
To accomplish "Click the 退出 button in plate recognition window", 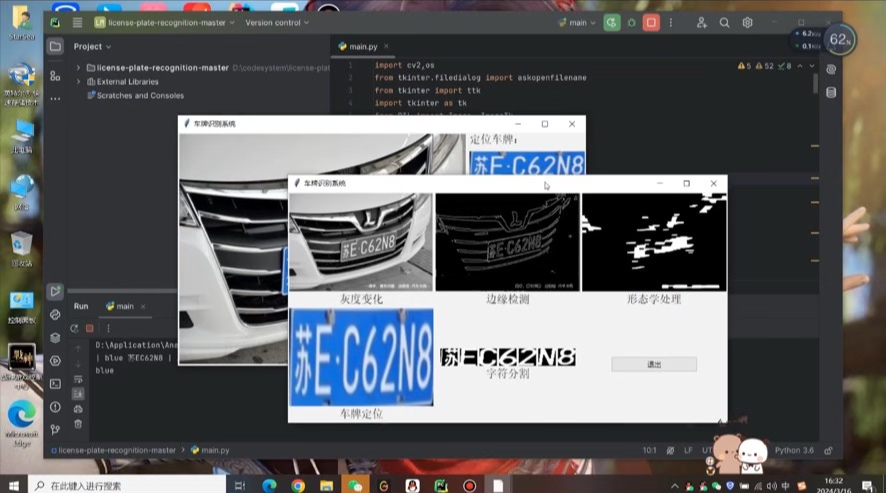I will (654, 365).
